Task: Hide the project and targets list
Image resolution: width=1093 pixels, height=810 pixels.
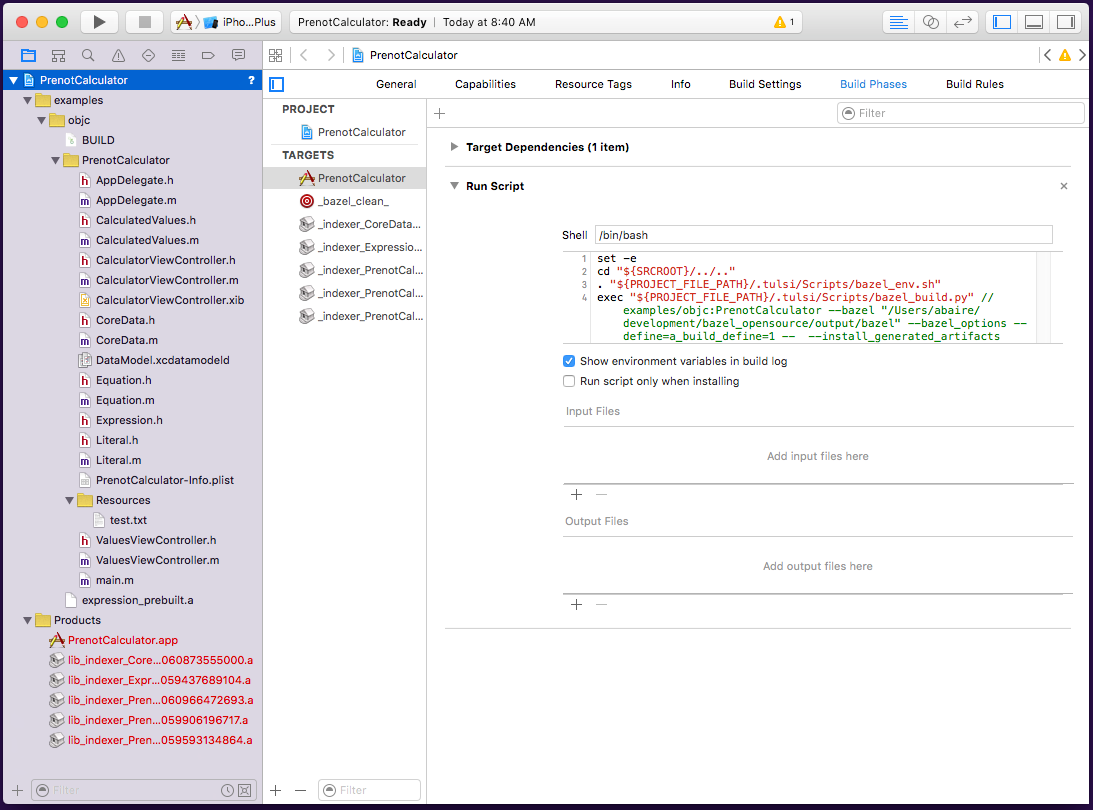Action: tap(277, 84)
